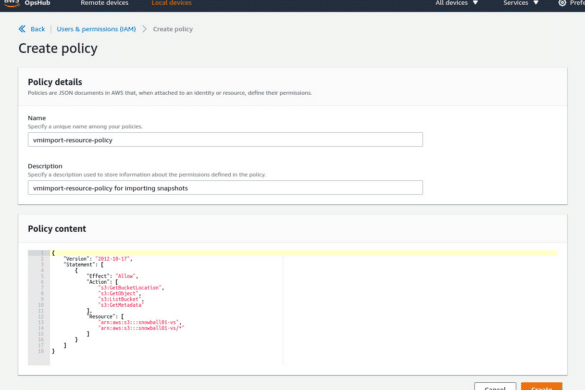The width and height of the screenshot is (585, 390).
Task: Switch to the Remote devices tab
Action: (104, 3)
